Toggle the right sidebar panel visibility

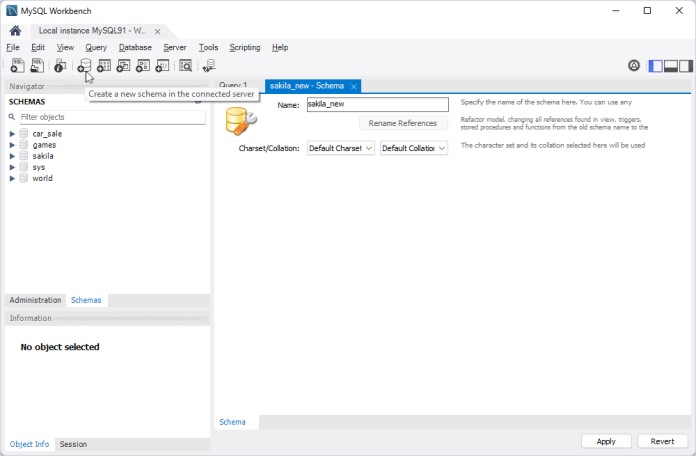(x=686, y=66)
